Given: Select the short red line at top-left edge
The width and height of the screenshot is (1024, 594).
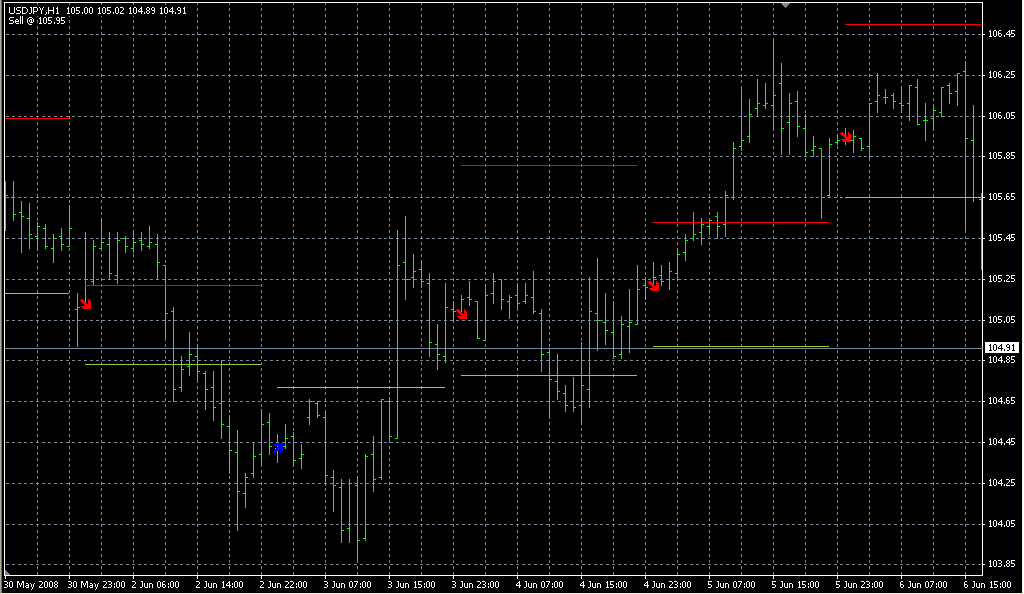Looking at the screenshot, I should click(x=37, y=118).
